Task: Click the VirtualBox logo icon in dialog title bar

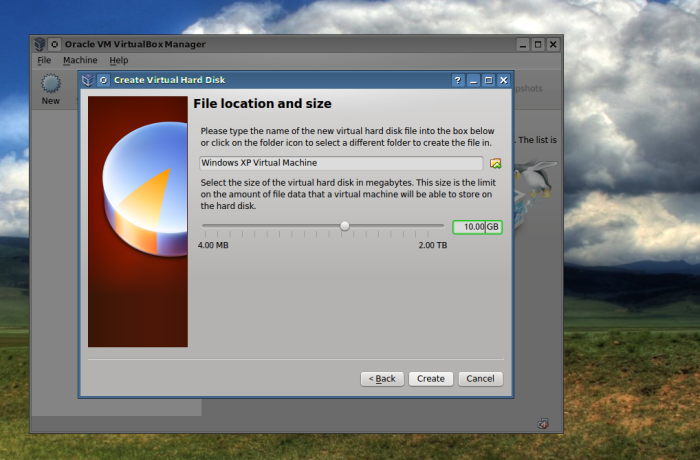Action: [x=88, y=80]
